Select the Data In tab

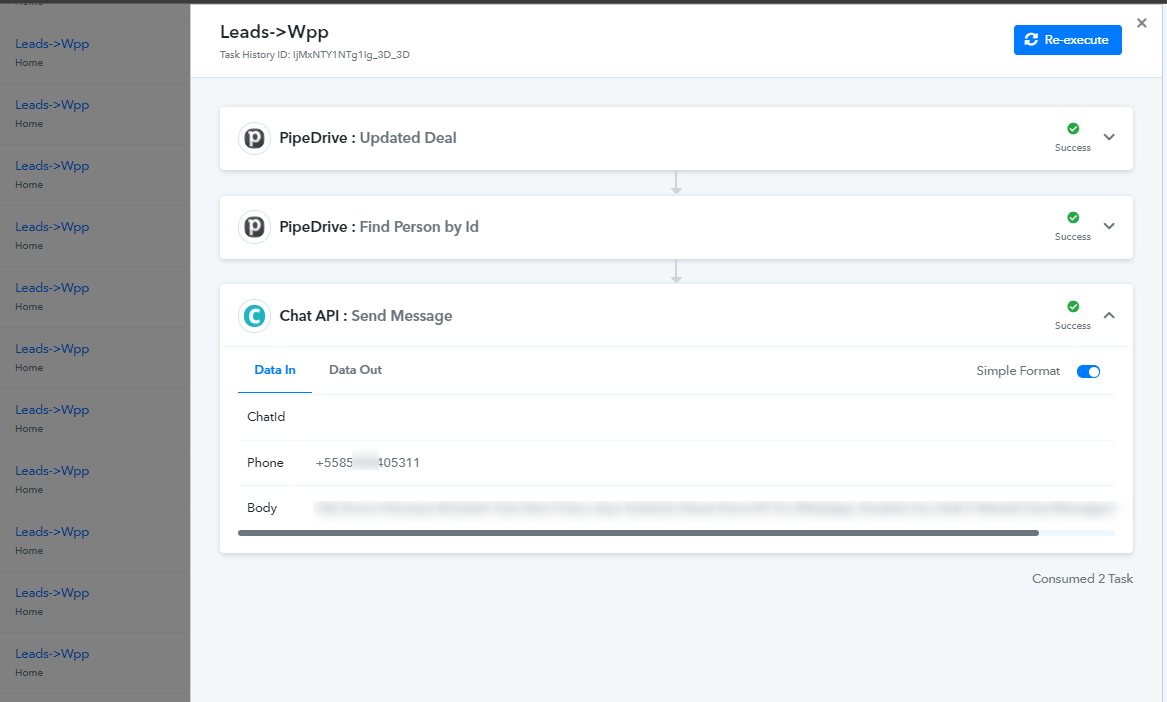click(x=275, y=370)
